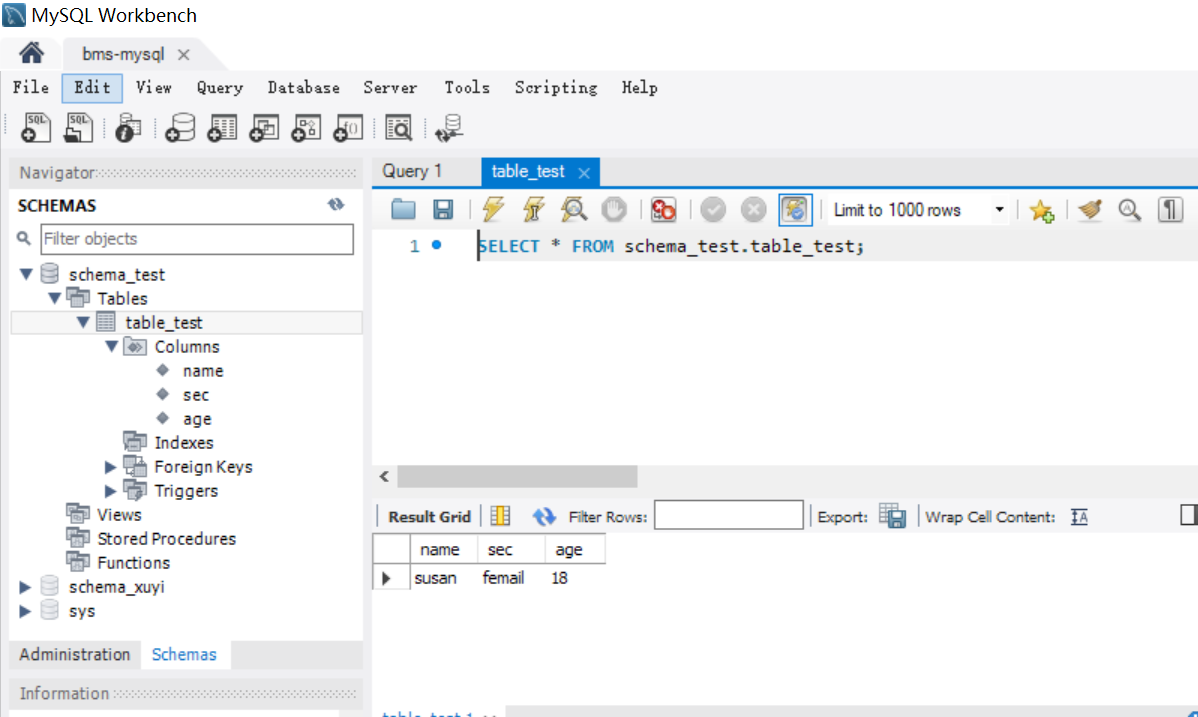Screen dimensions: 1198x717
Task: Click the Filter Rows input field
Action: (728, 516)
